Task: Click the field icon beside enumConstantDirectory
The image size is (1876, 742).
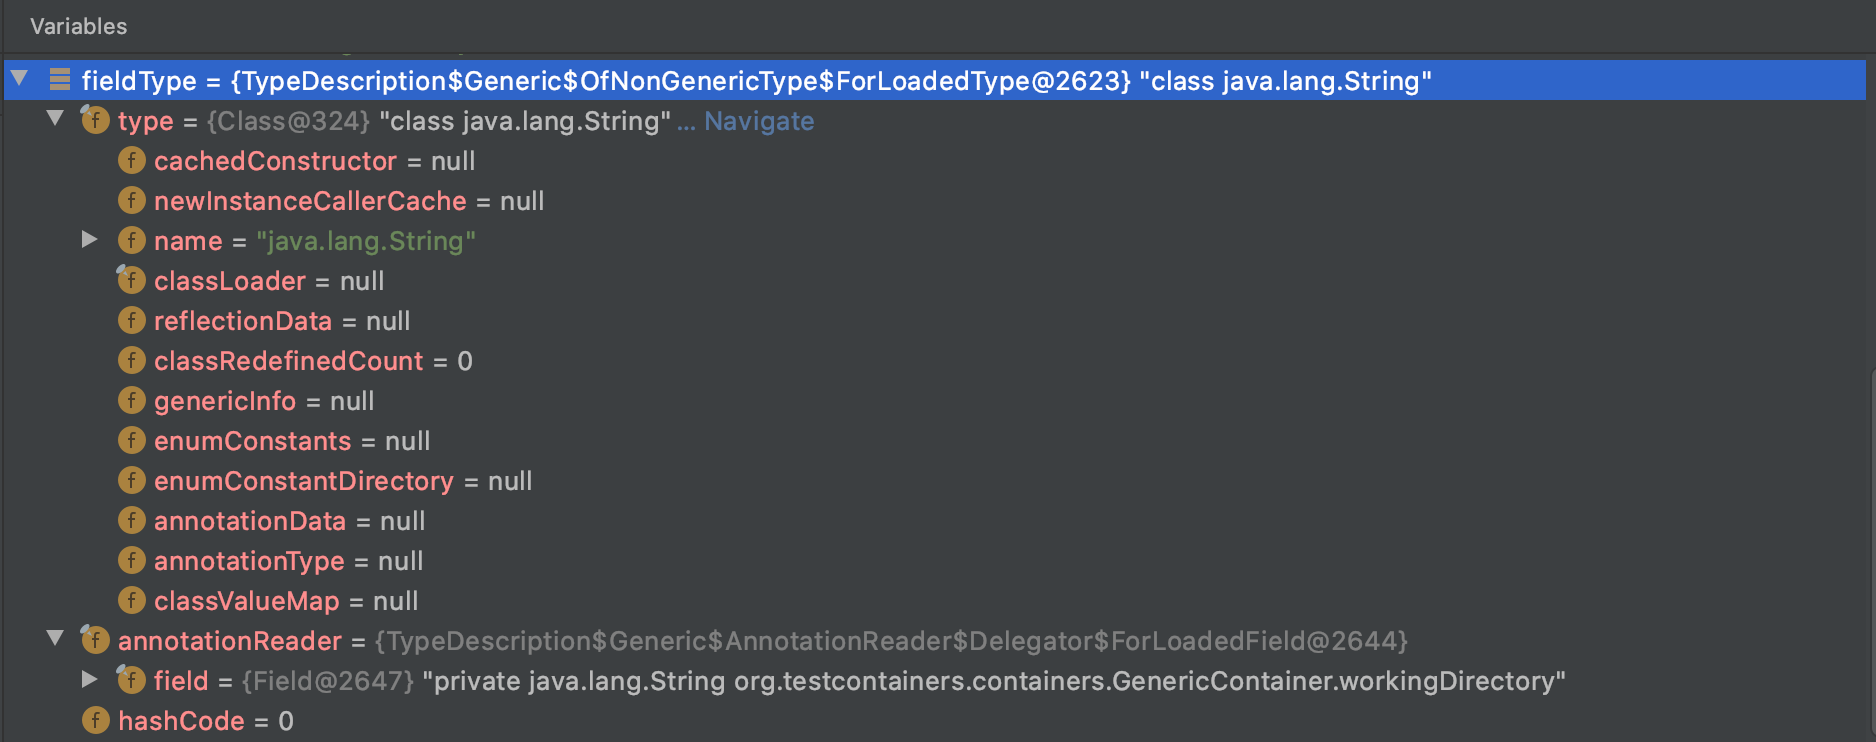Action: [x=131, y=480]
